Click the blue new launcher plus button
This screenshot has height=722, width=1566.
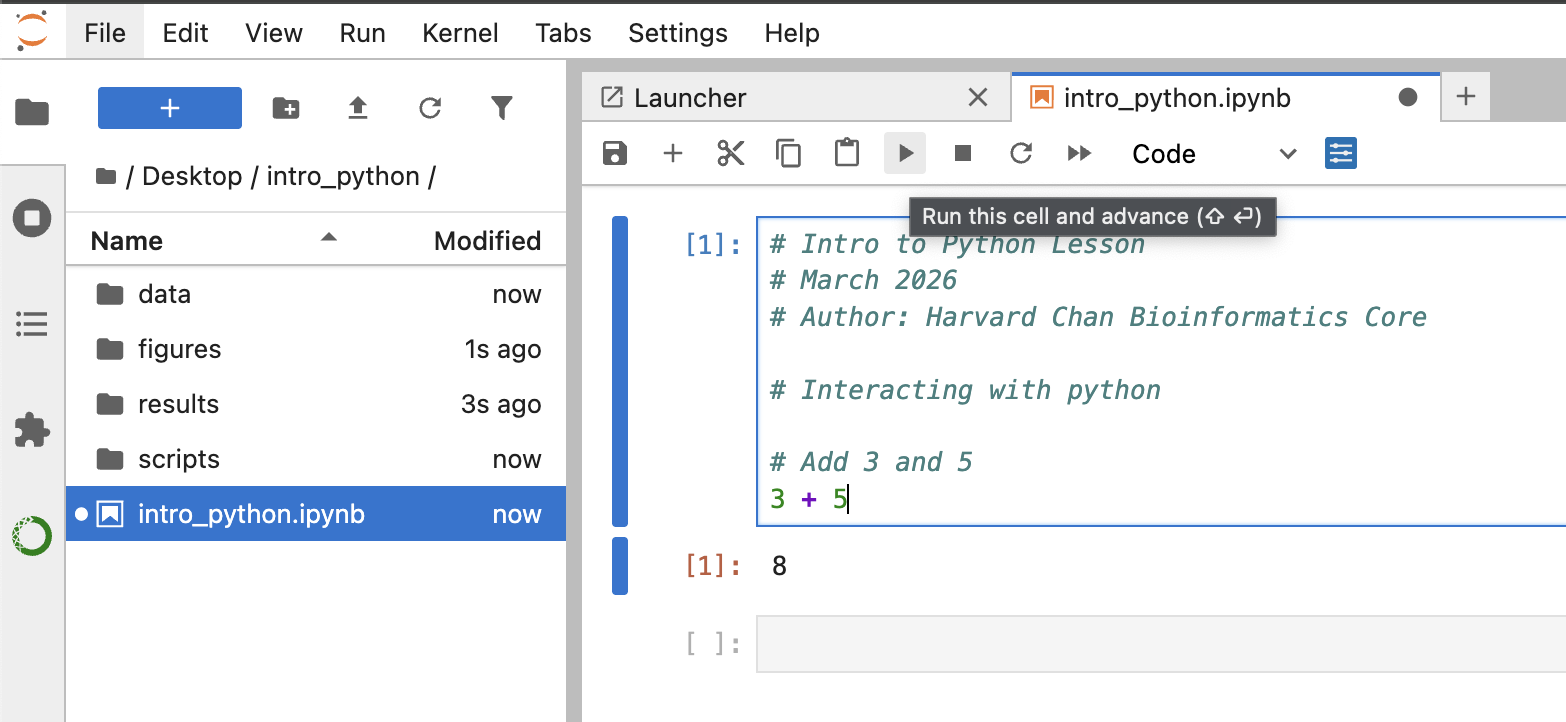click(170, 108)
